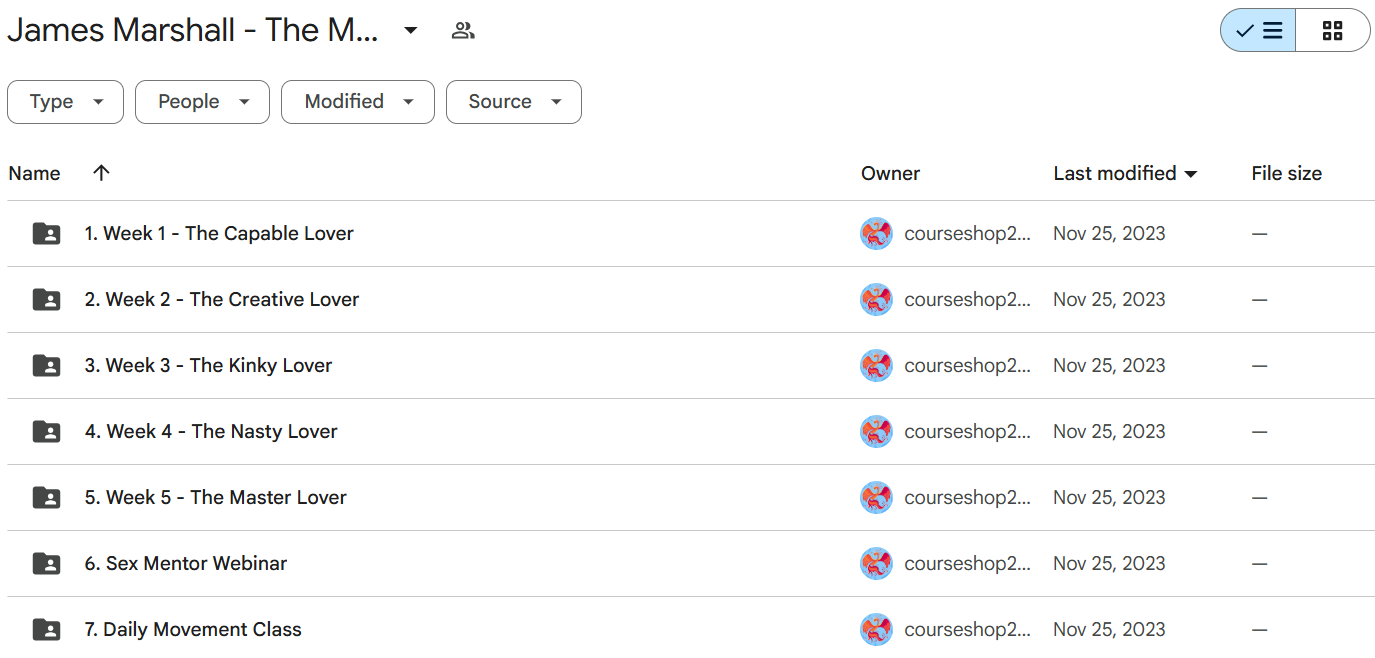Click the shared folder icon for Week 5
Screen dimensions: 1375x658
point(46,498)
